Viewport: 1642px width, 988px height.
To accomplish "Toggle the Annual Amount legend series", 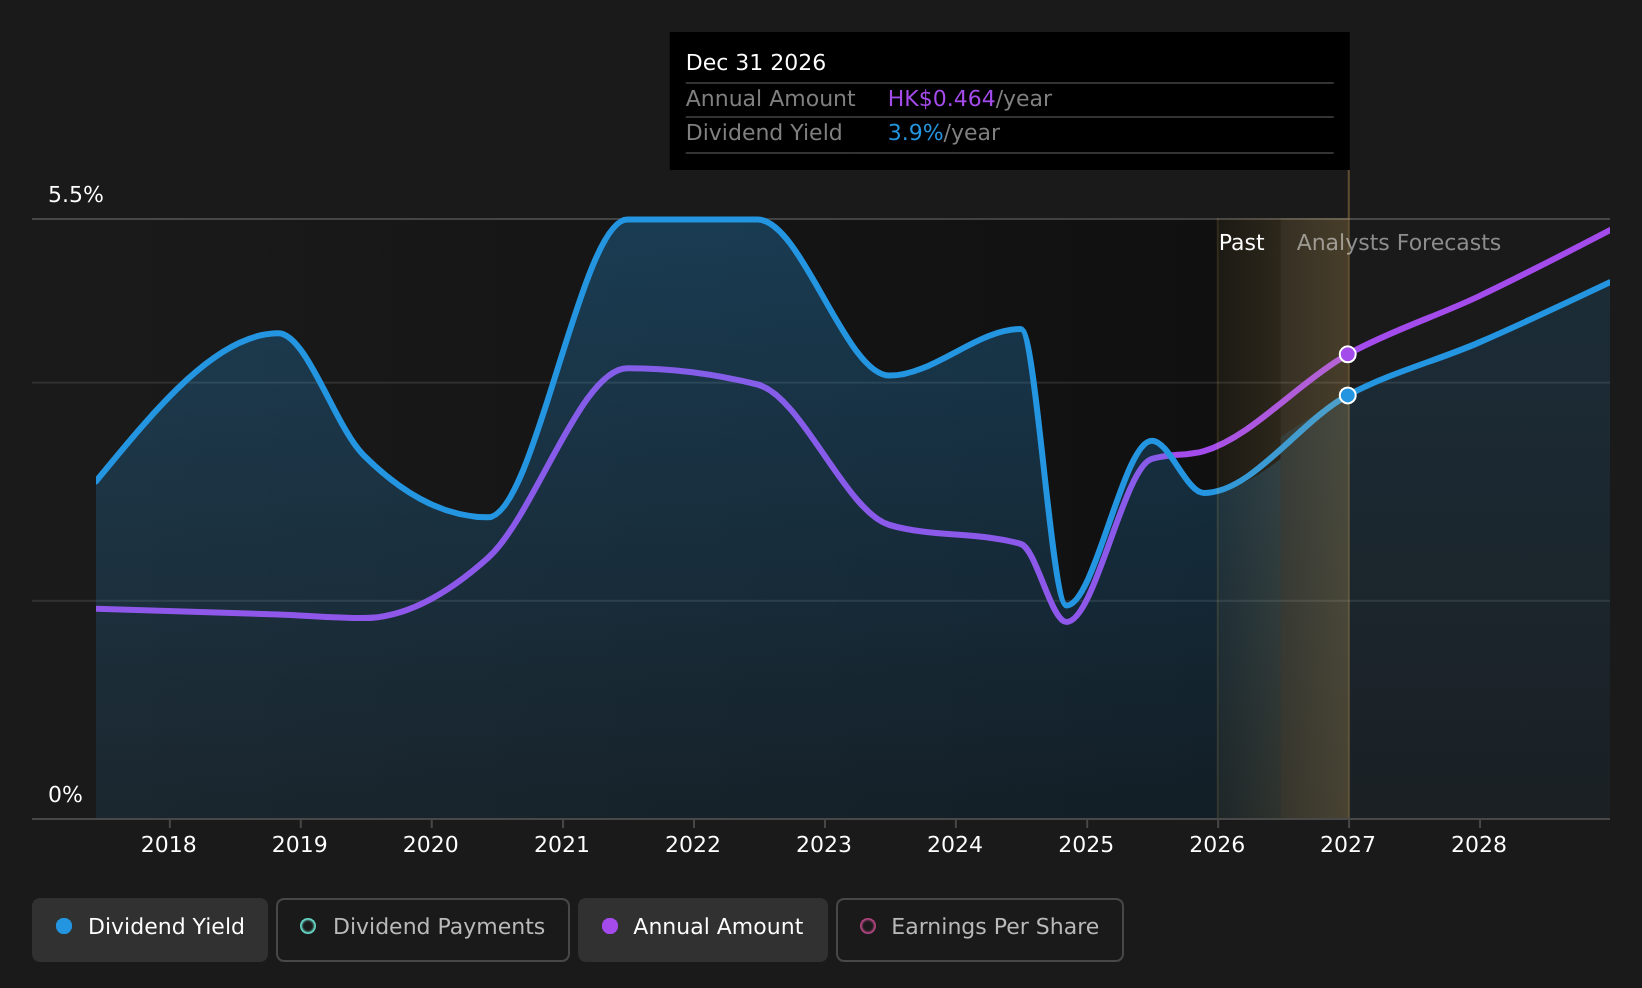I will [x=702, y=929].
